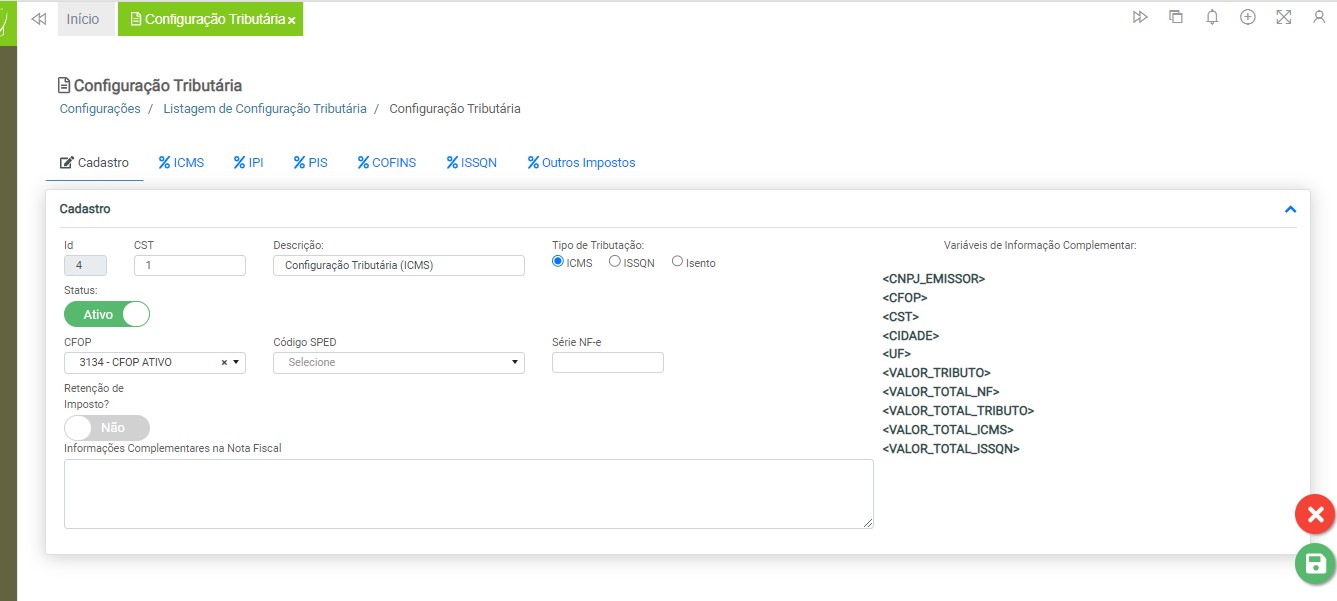Open the notifications bell icon
The height and width of the screenshot is (601, 1337).
point(1212,17)
